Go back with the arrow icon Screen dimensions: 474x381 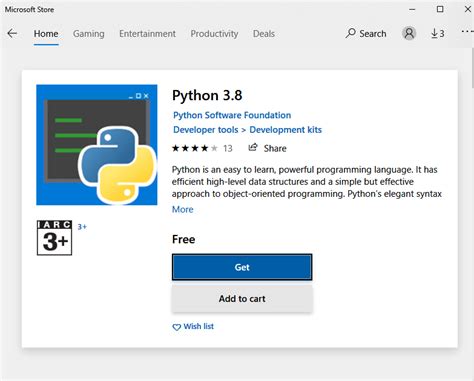(x=12, y=33)
